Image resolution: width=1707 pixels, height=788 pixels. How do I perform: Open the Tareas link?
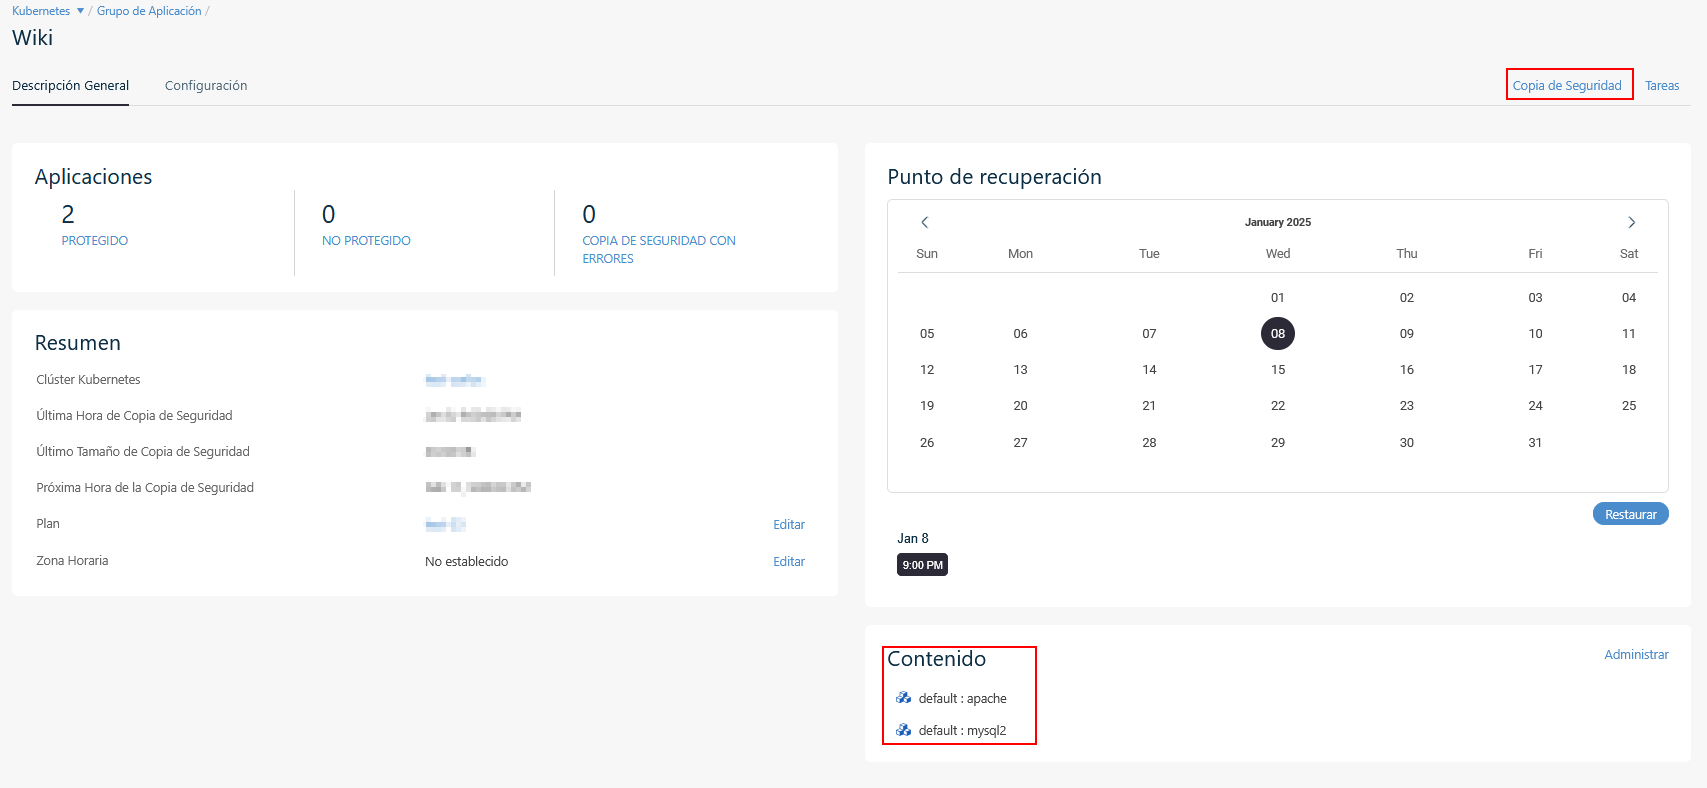click(1661, 86)
